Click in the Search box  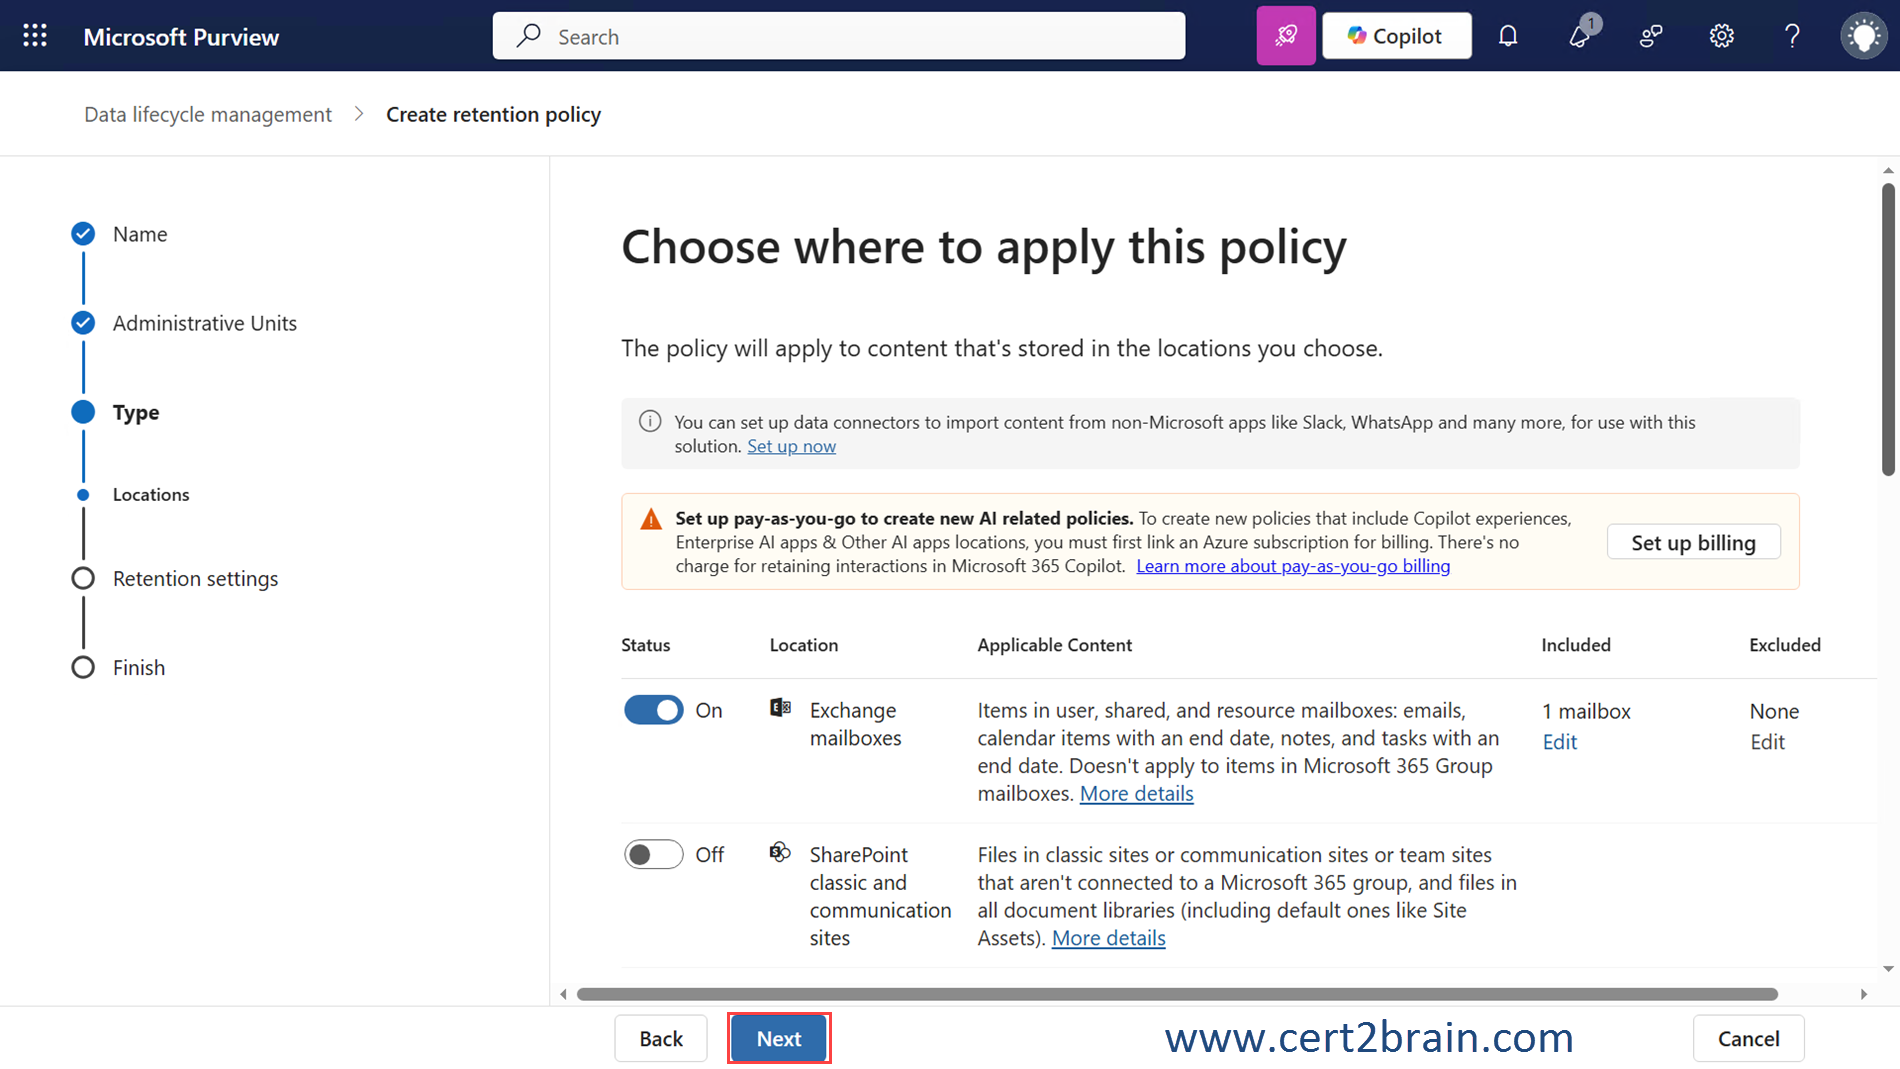(838, 36)
